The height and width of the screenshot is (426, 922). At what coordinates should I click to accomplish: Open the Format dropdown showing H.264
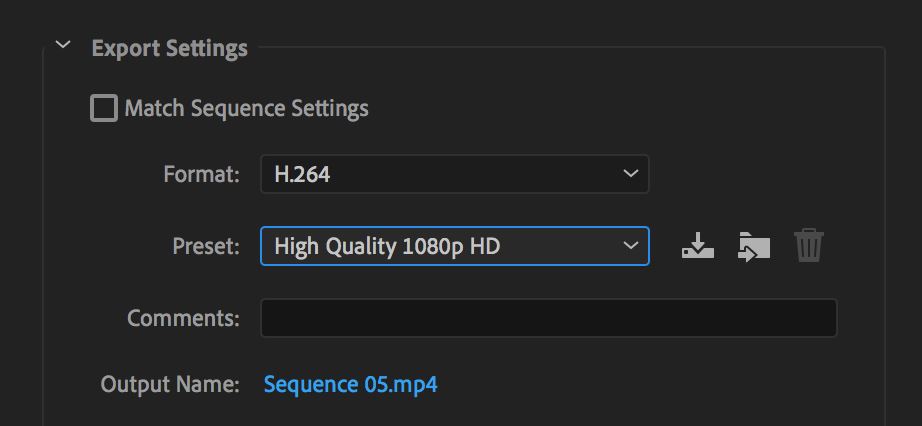454,174
